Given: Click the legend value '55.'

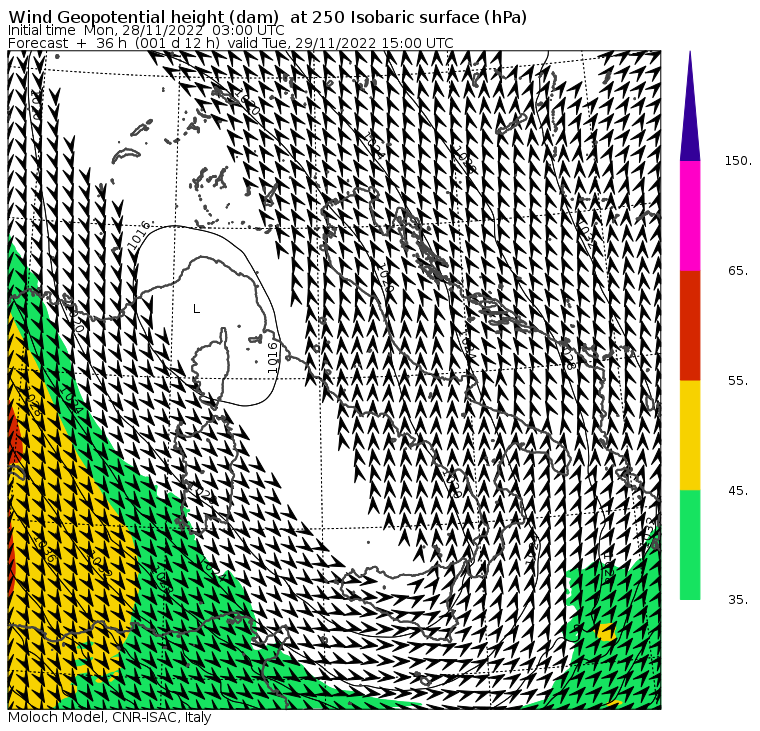Looking at the screenshot, I should tap(739, 381).
